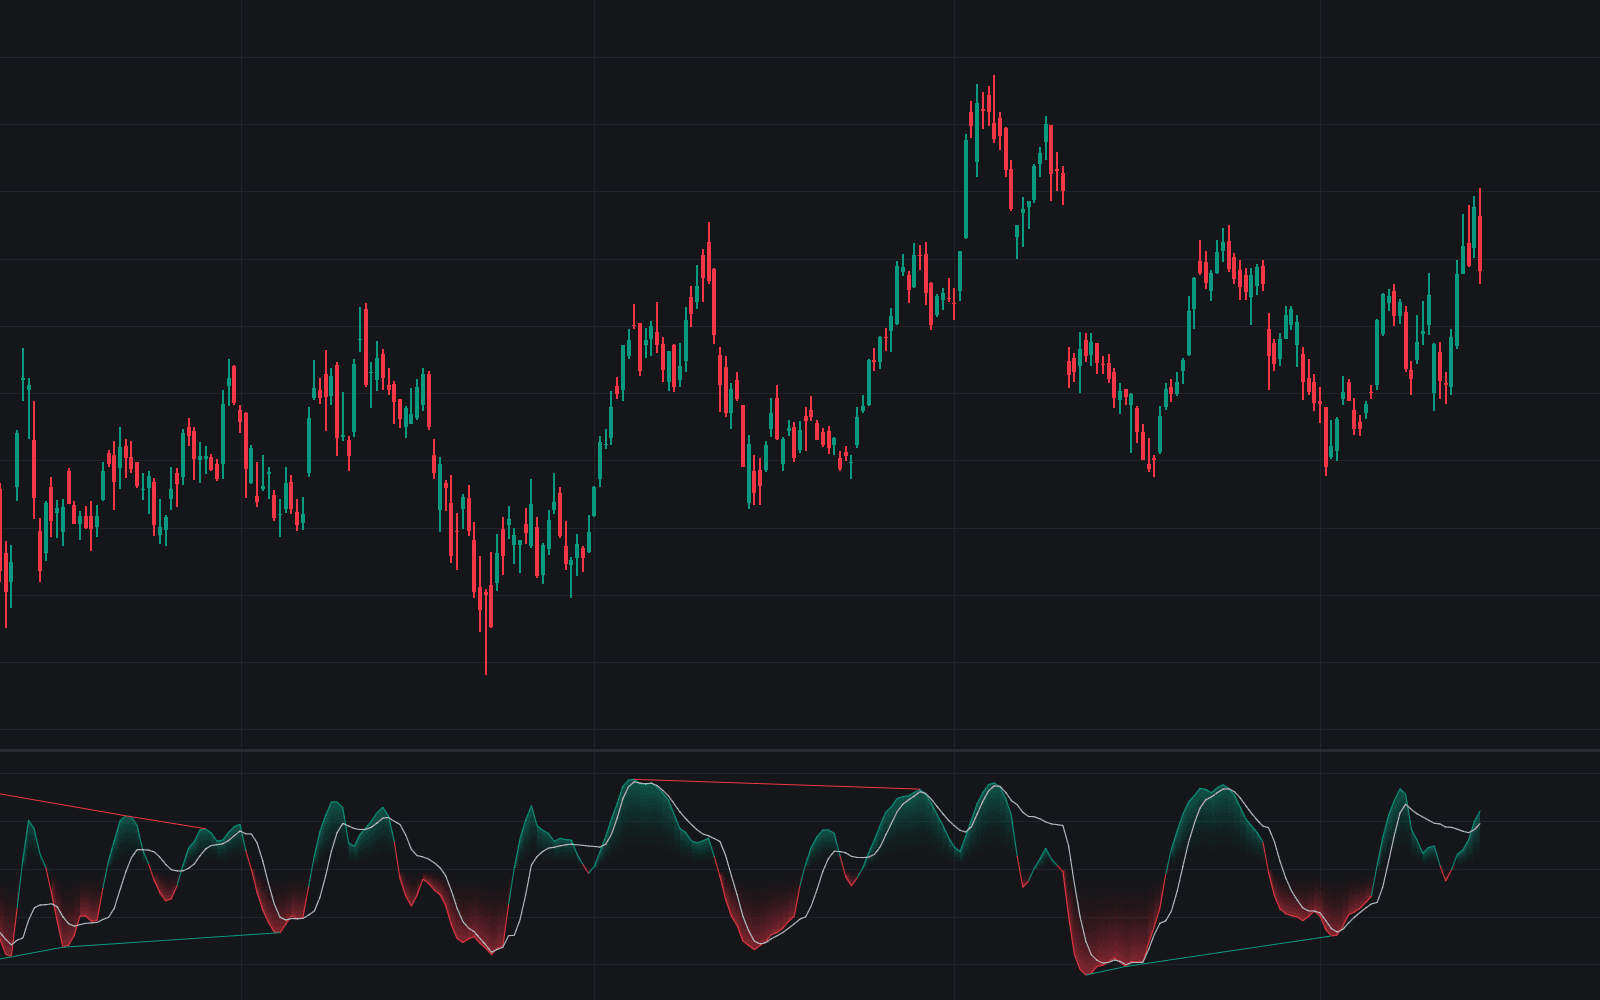This screenshot has width=1600, height=1000.
Task: Select the long red divergence line in oscillator pane
Action: (x=777, y=785)
